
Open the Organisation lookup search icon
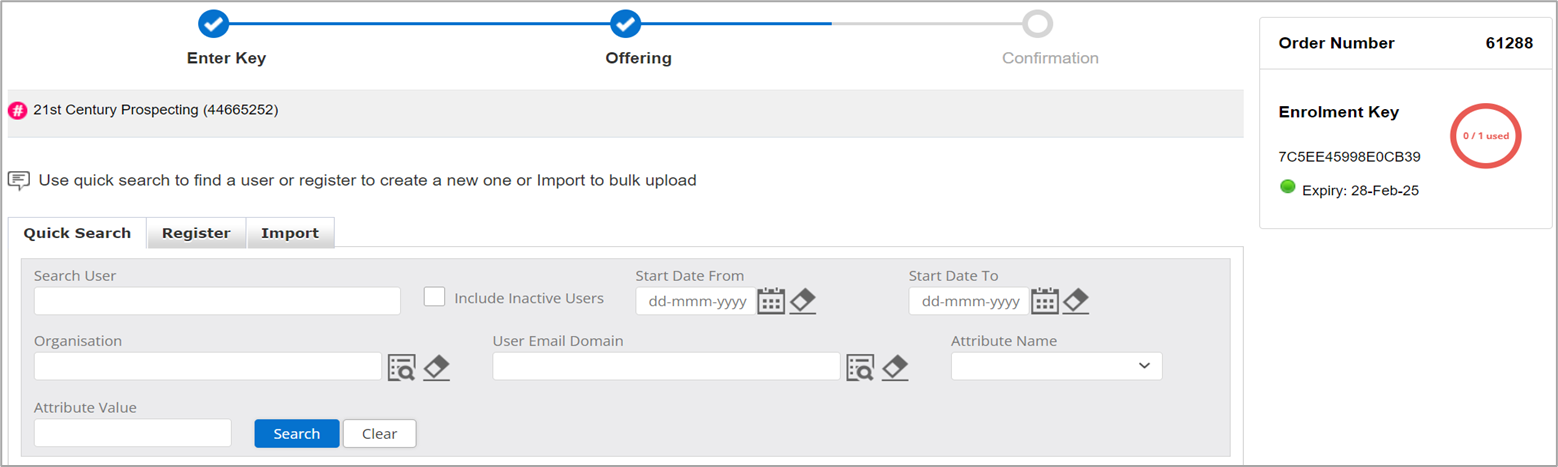point(401,367)
